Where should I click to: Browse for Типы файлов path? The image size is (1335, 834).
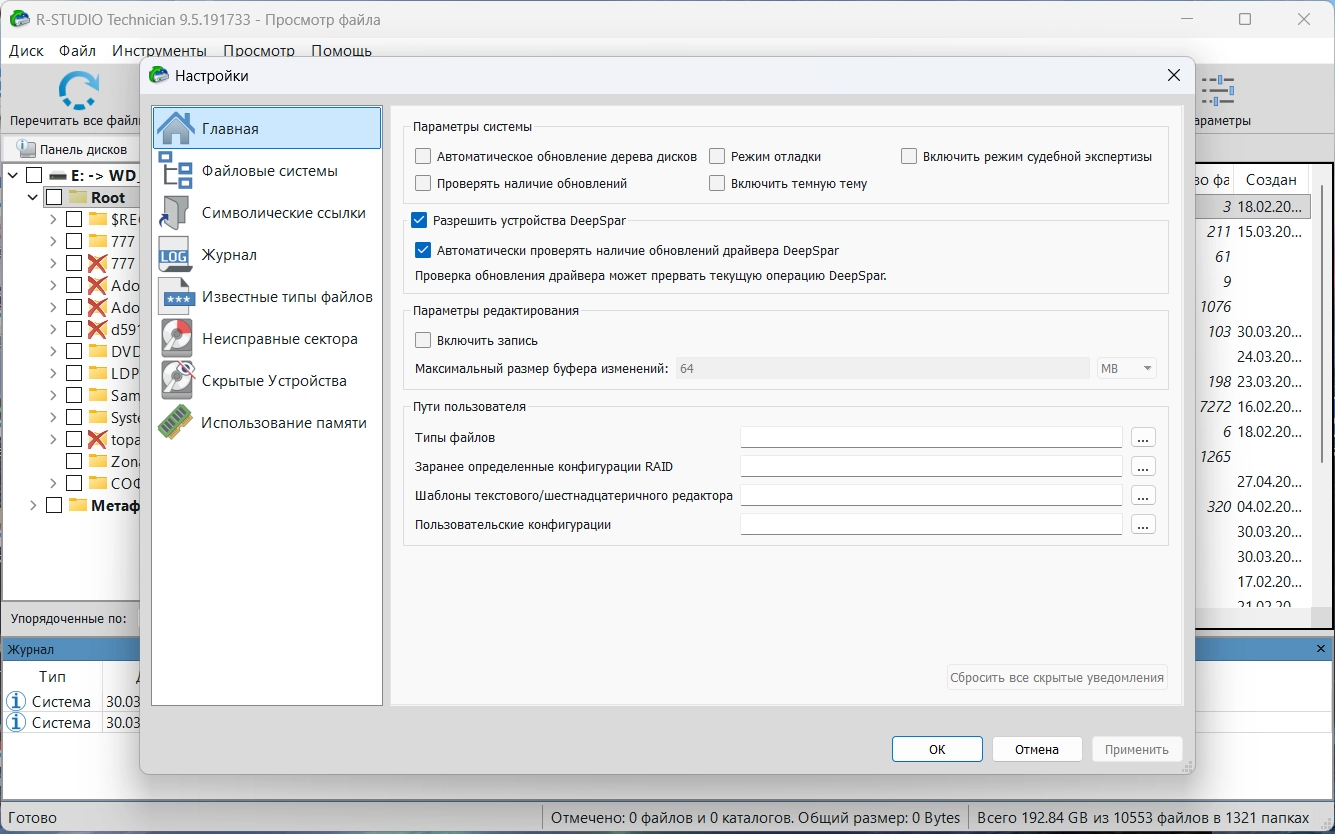click(x=1144, y=437)
